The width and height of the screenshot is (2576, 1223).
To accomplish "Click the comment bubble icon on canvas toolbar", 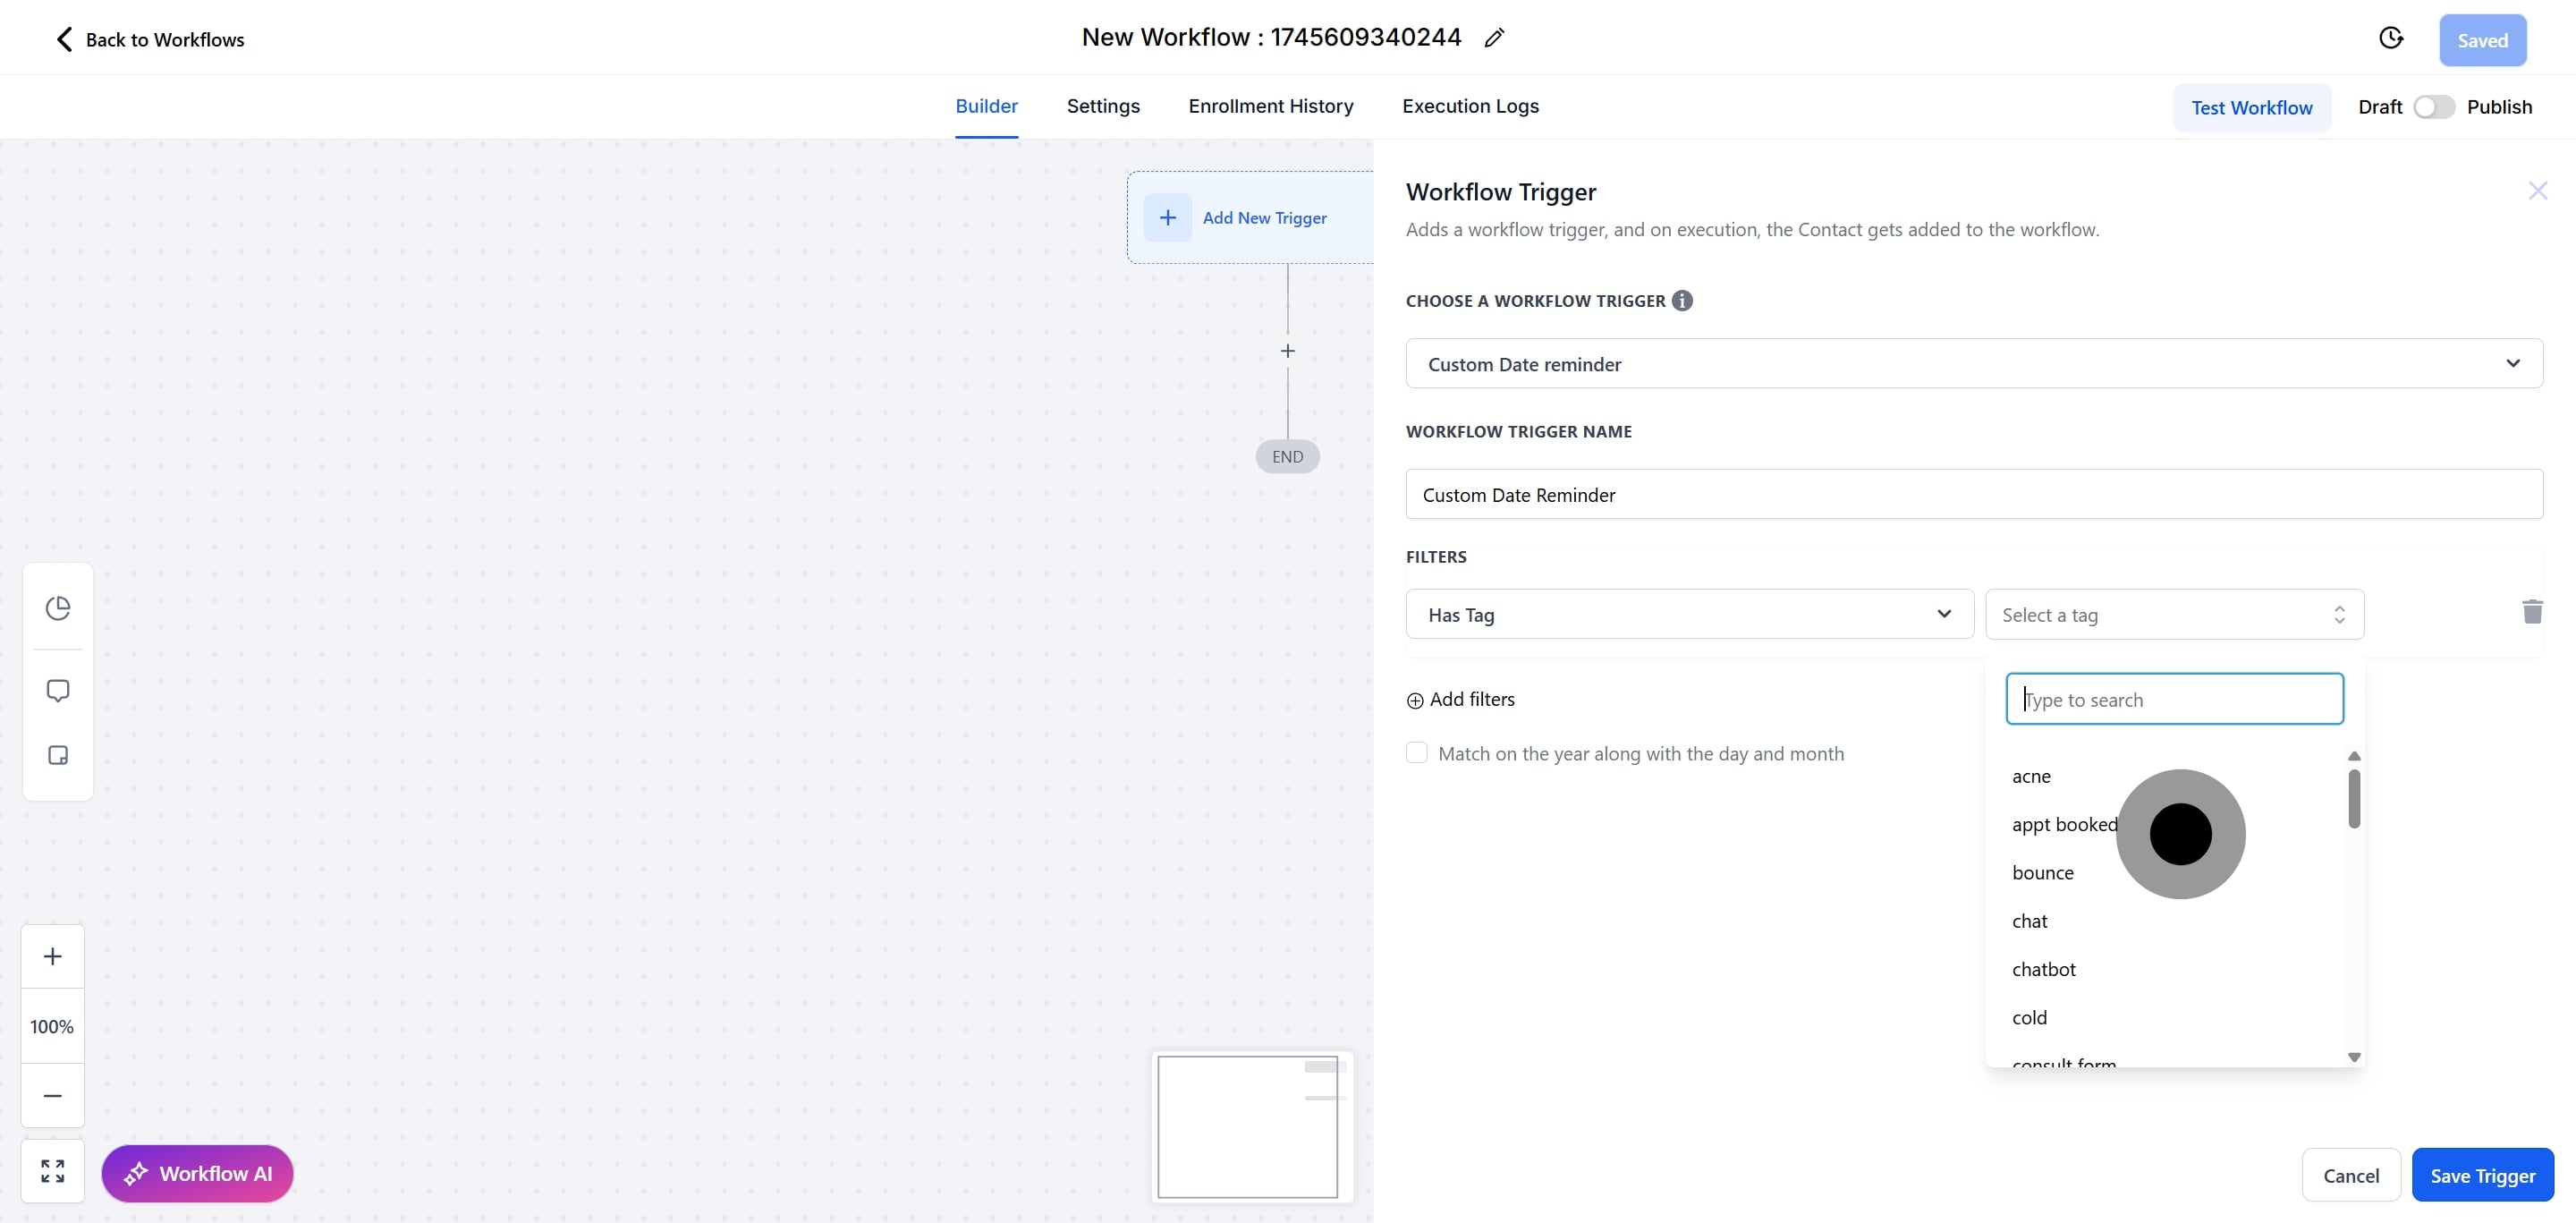I will pyautogui.click(x=58, y=691).
